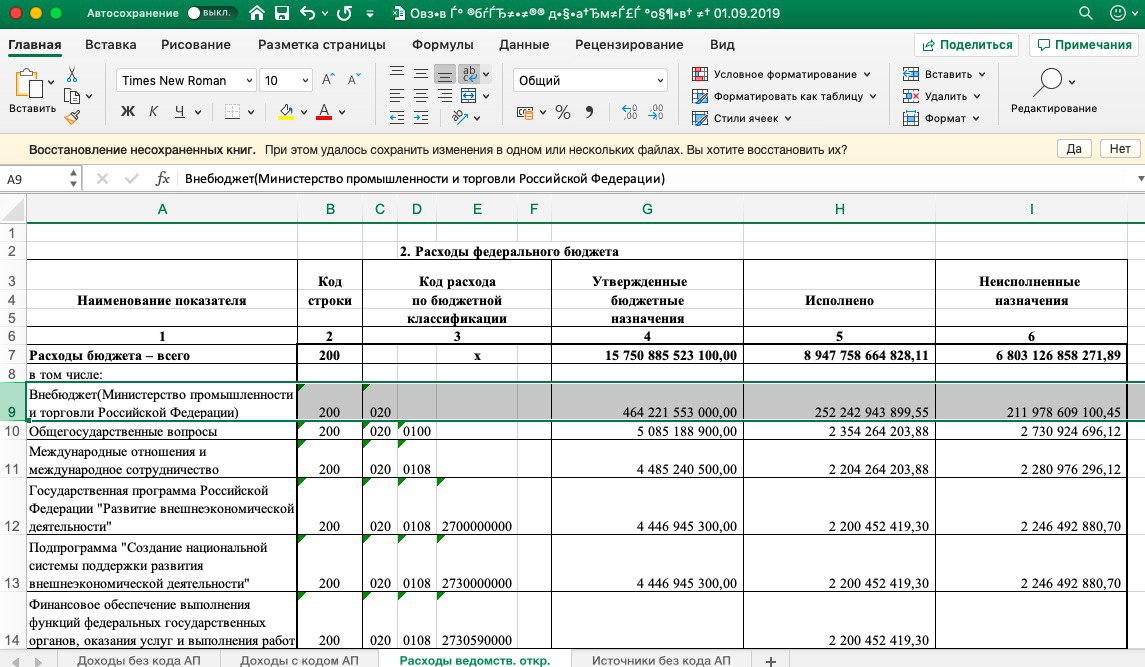This screenshot has width=1145, height=667.
Task: Open the Редактирование group button
Action: pos(1054,91)
